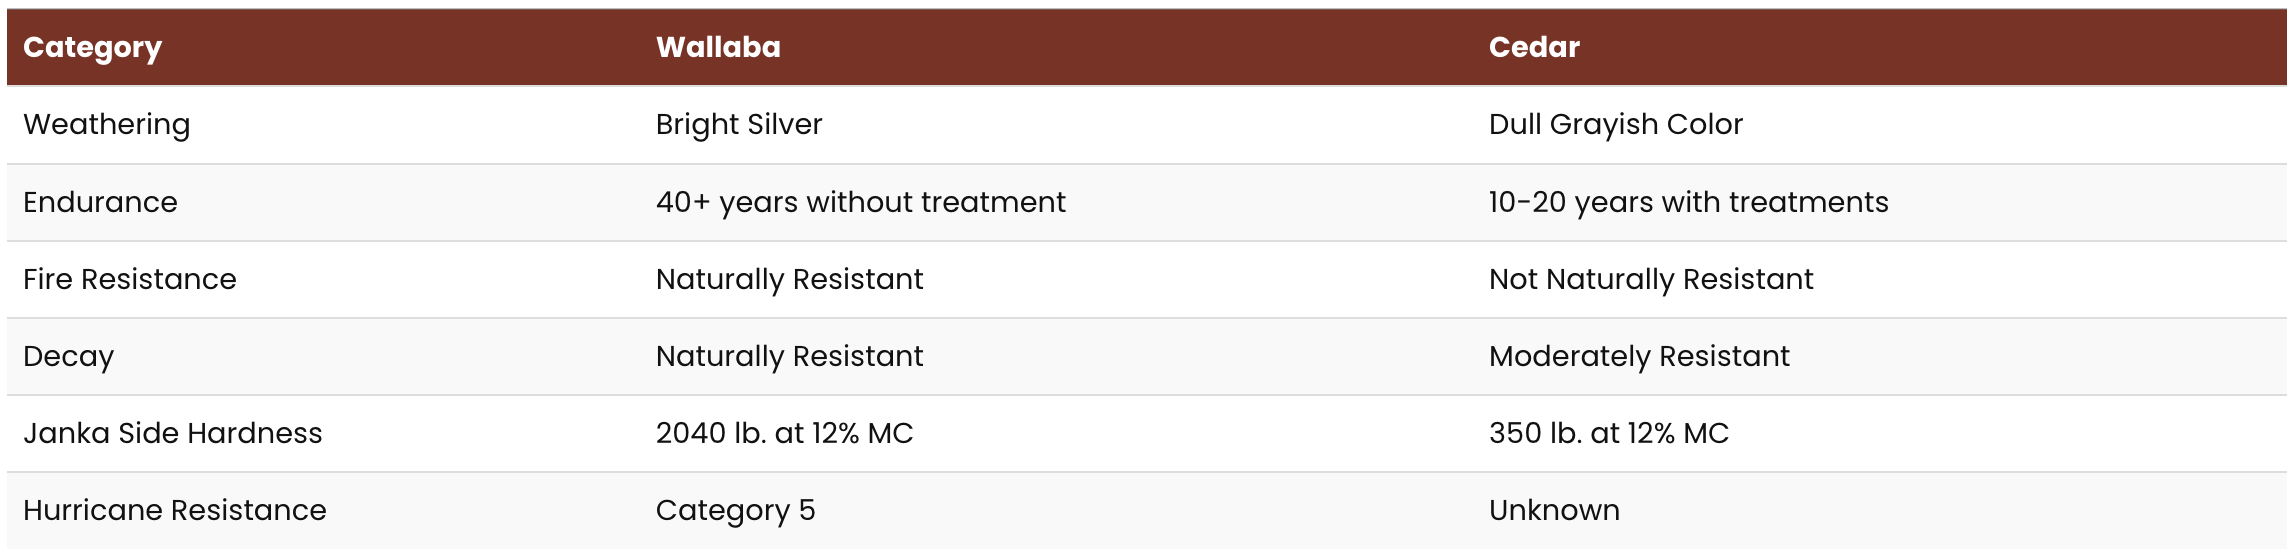Click the Janka Side Hardness label
The image size is (2296, 558).
[x=173, y=434]
